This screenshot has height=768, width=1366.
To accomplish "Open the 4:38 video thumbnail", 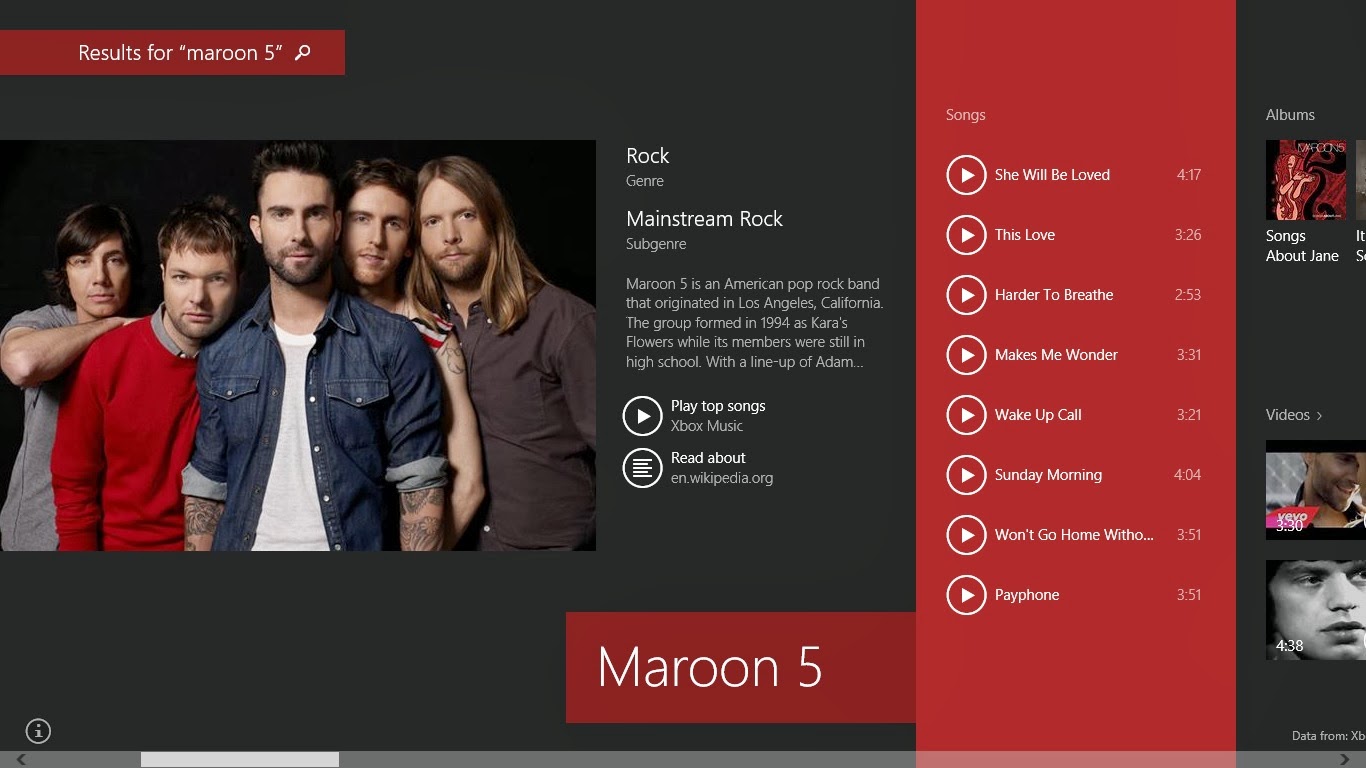I will tap(1316, 610).
